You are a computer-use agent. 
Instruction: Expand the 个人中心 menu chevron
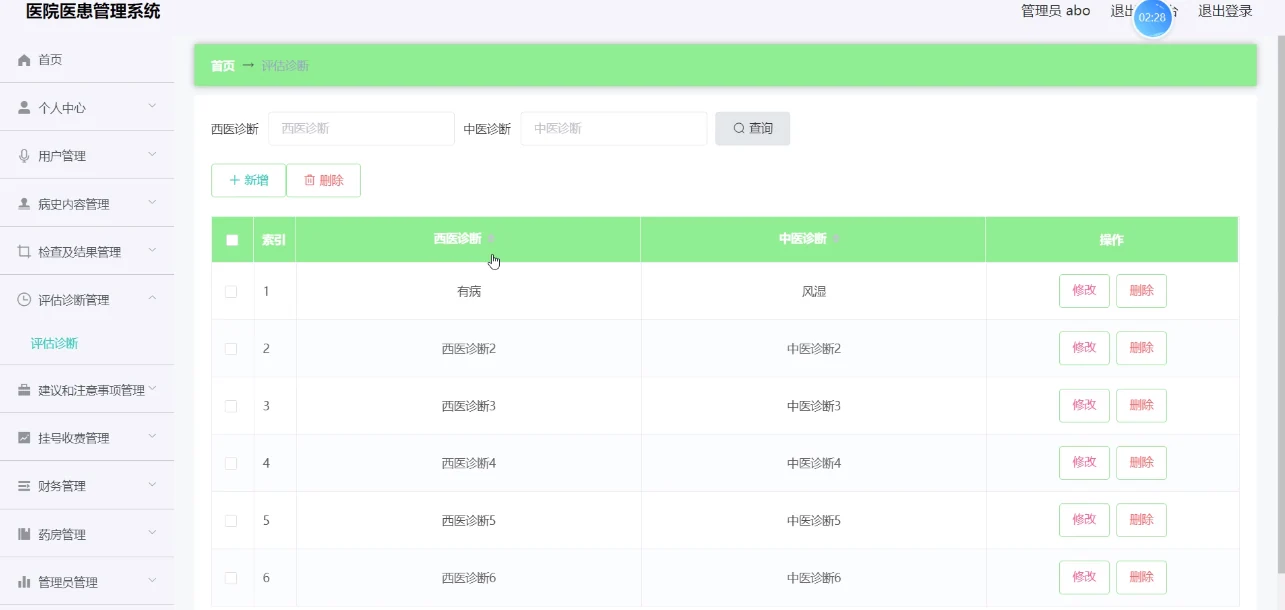click(x=152, y=106)
